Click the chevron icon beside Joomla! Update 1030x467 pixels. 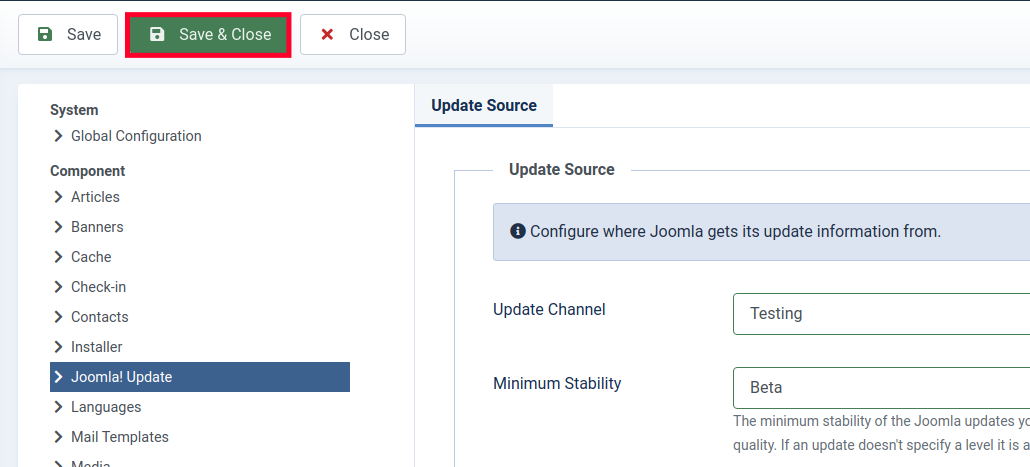pyautogui.click(x=58, y=377)
